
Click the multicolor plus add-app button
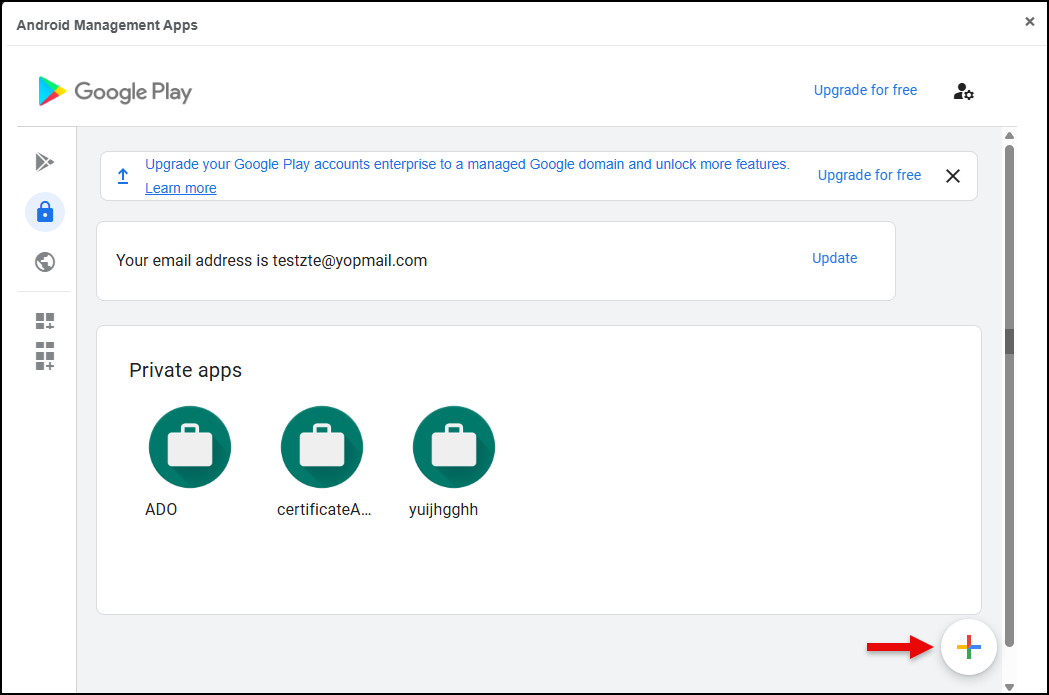click(968, 647)
